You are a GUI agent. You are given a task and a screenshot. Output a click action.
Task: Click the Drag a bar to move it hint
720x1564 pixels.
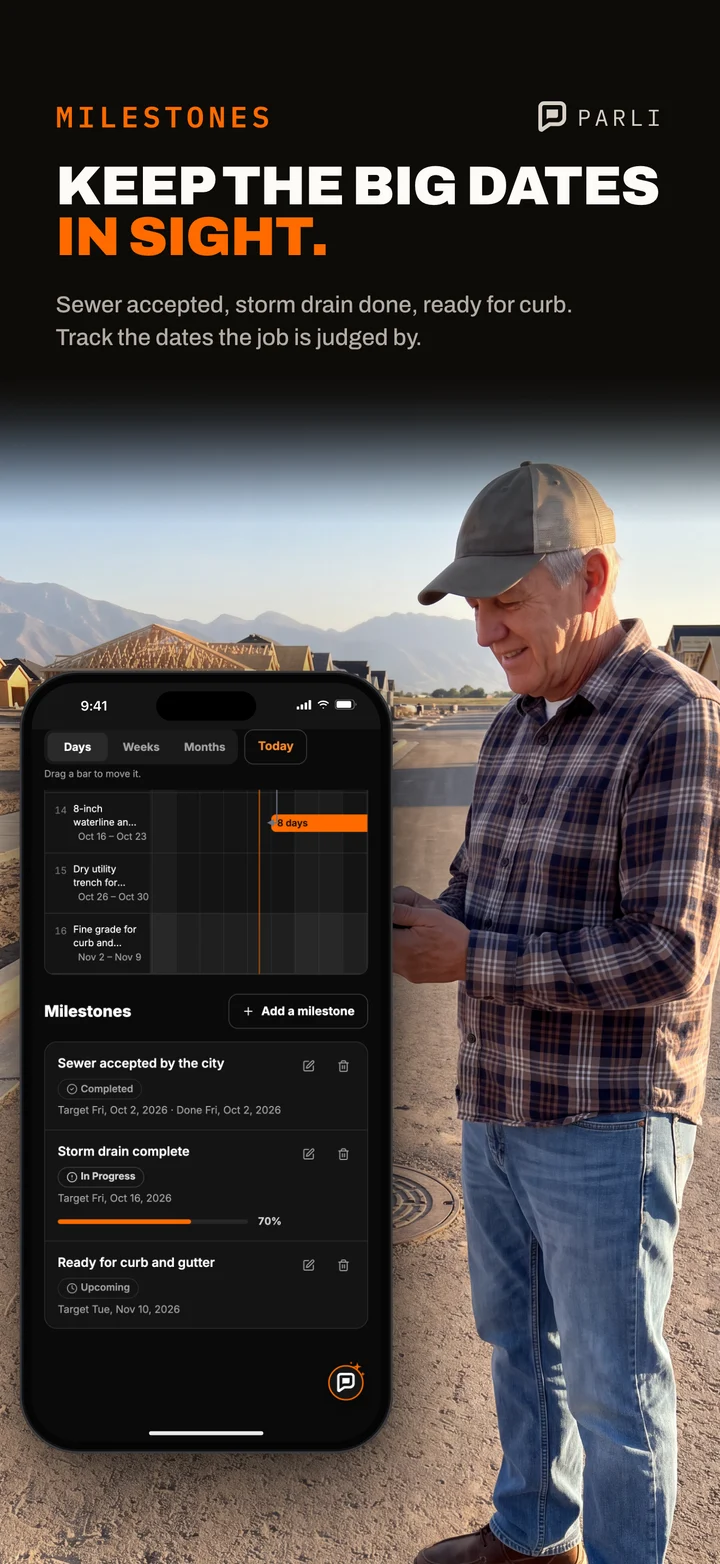tap(92, 774)
